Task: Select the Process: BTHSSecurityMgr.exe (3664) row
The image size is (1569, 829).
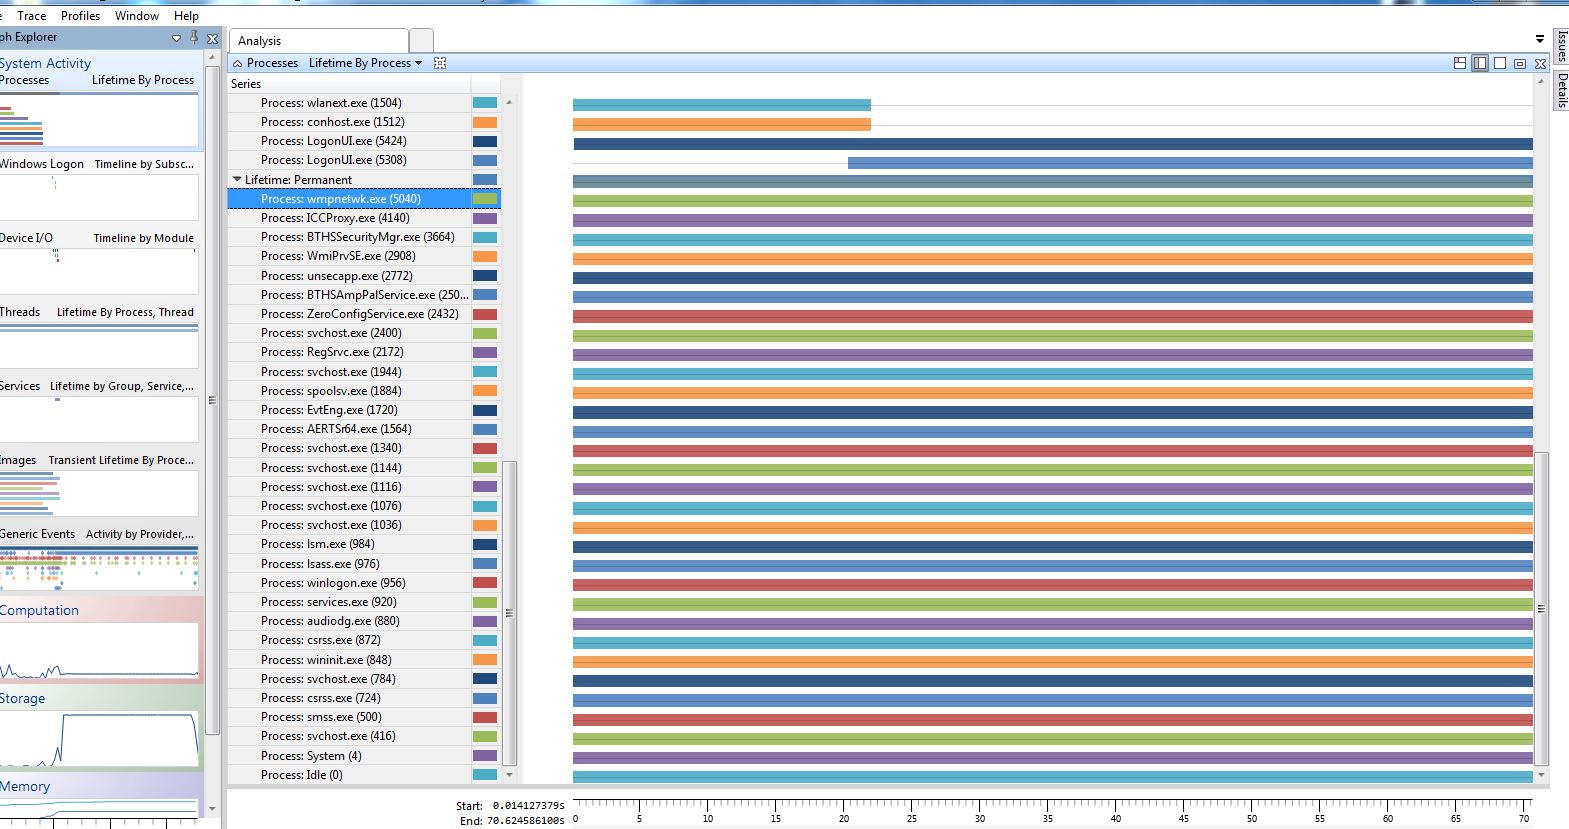Action: [x=364, y=237]
